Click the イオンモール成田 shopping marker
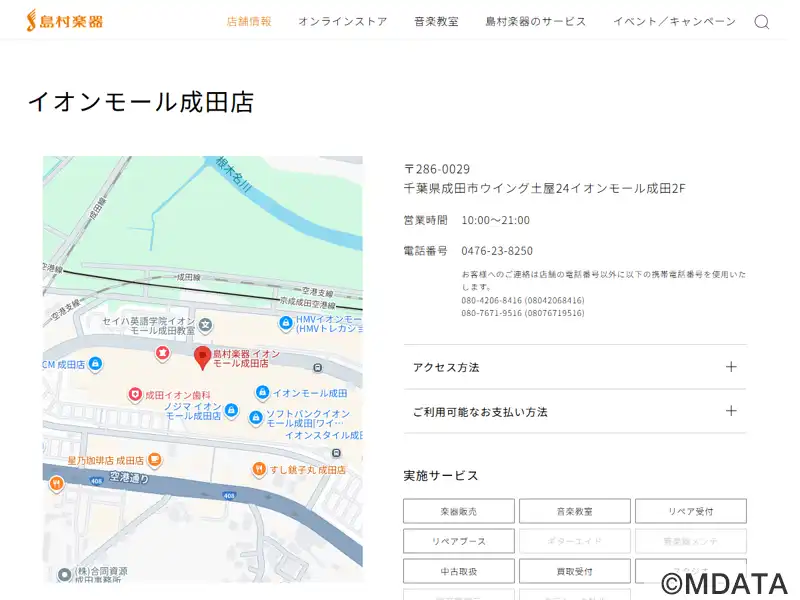The image size is (800, 600). [262, 393]
